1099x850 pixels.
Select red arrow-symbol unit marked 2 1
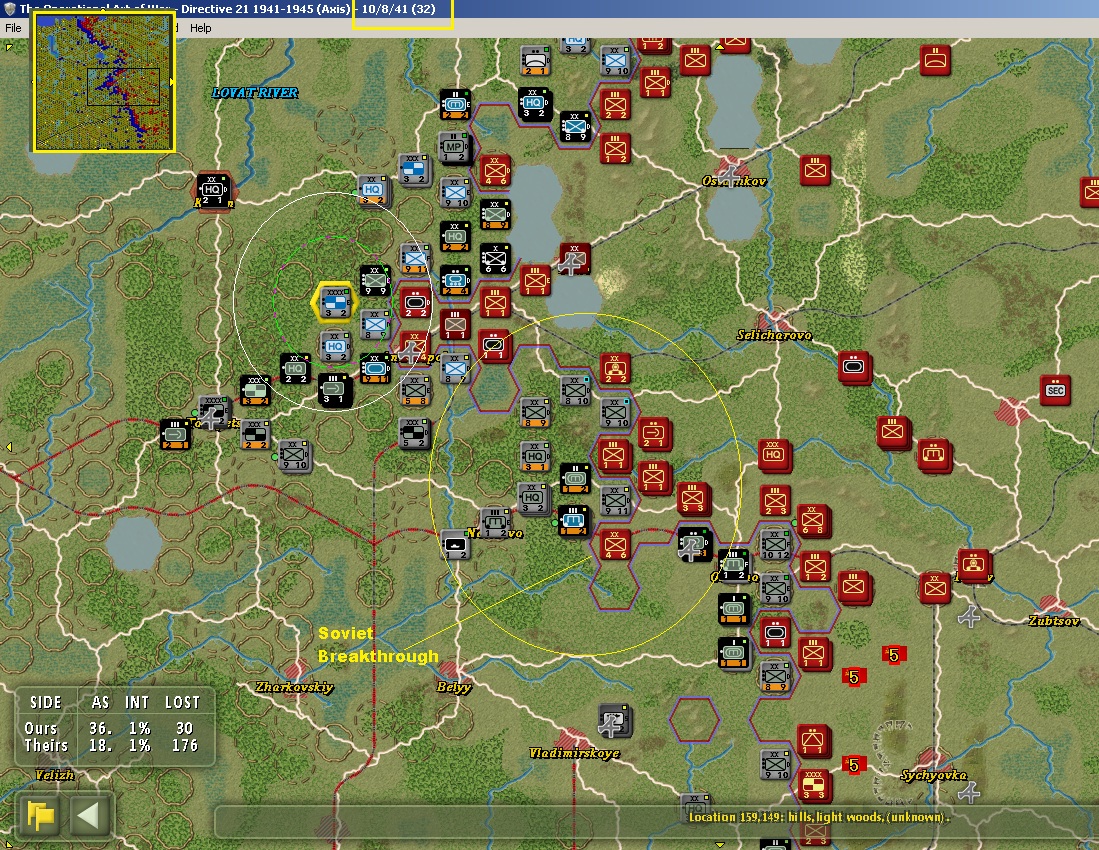653,434
